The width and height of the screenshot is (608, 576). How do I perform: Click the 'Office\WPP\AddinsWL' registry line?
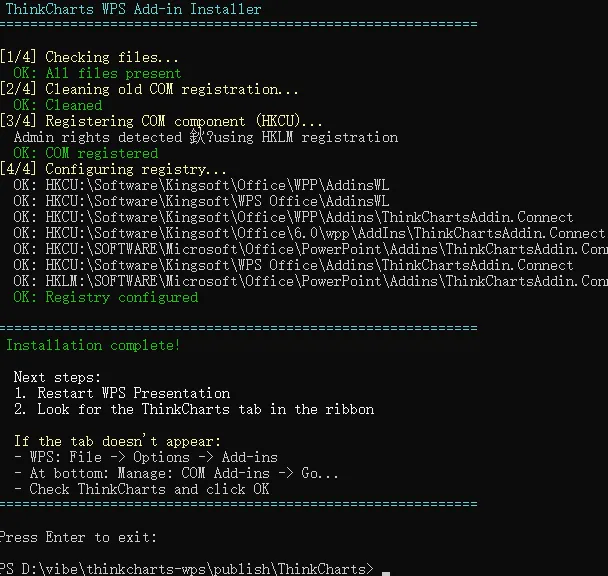201,185
